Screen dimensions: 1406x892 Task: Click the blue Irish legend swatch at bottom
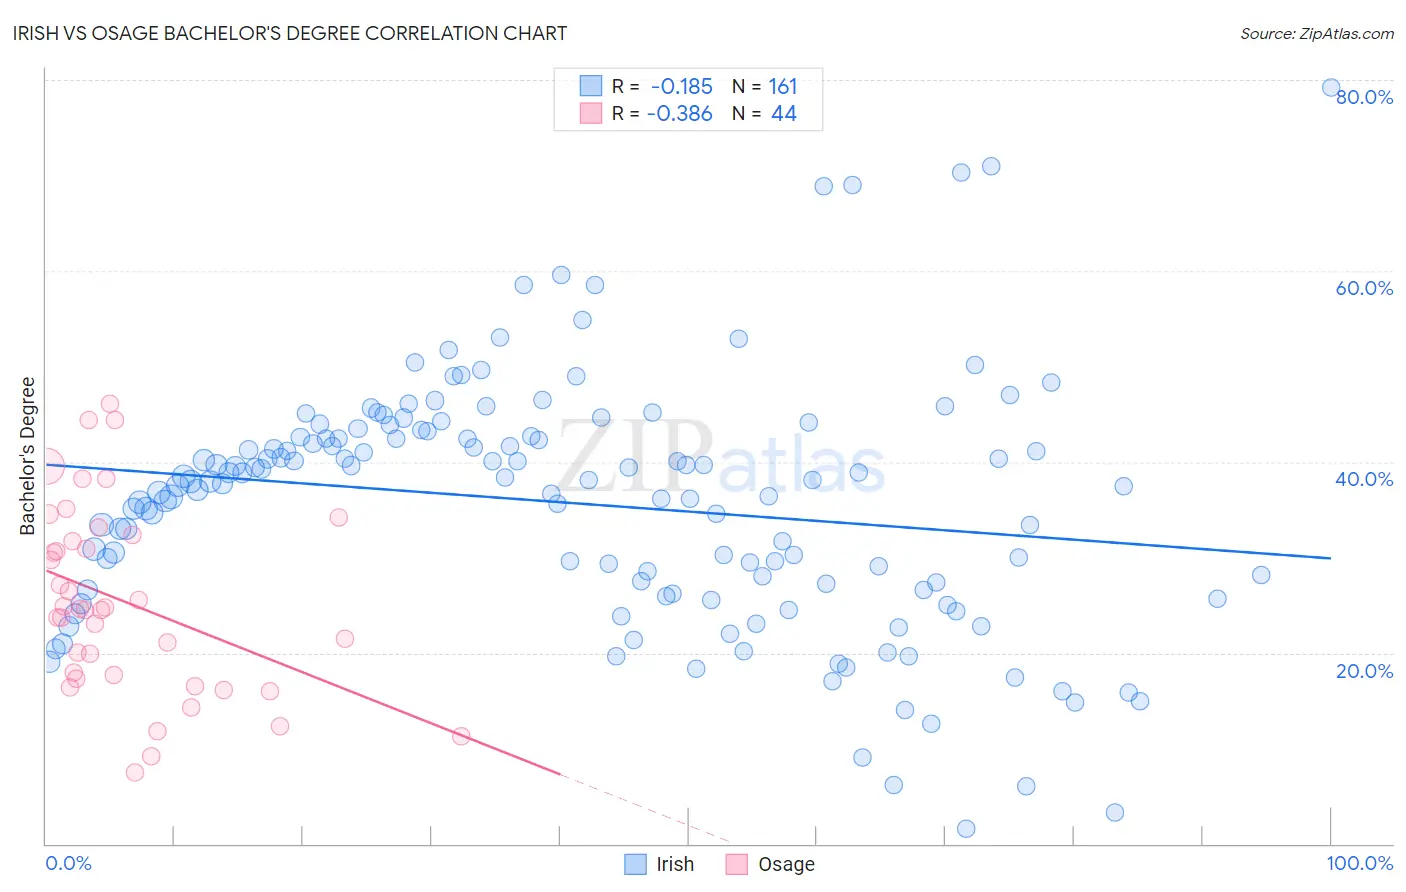[635, 864]
